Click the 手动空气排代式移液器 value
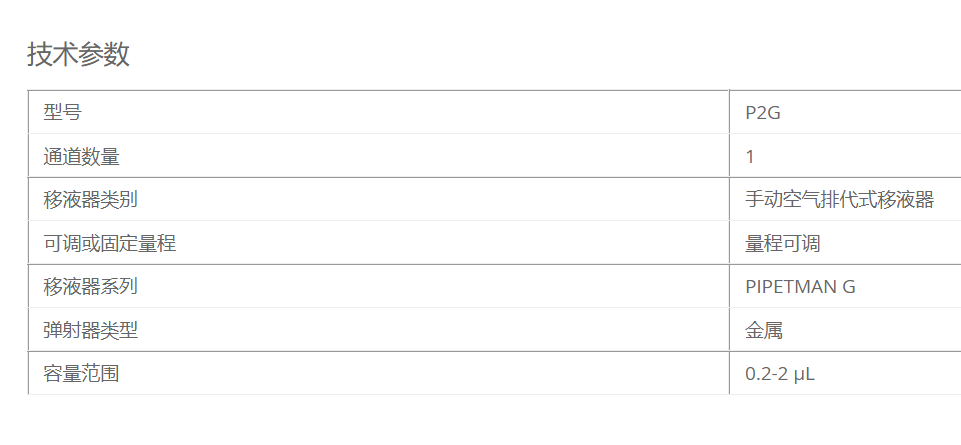Screen dimensions: 961x445 pos(839,200)
